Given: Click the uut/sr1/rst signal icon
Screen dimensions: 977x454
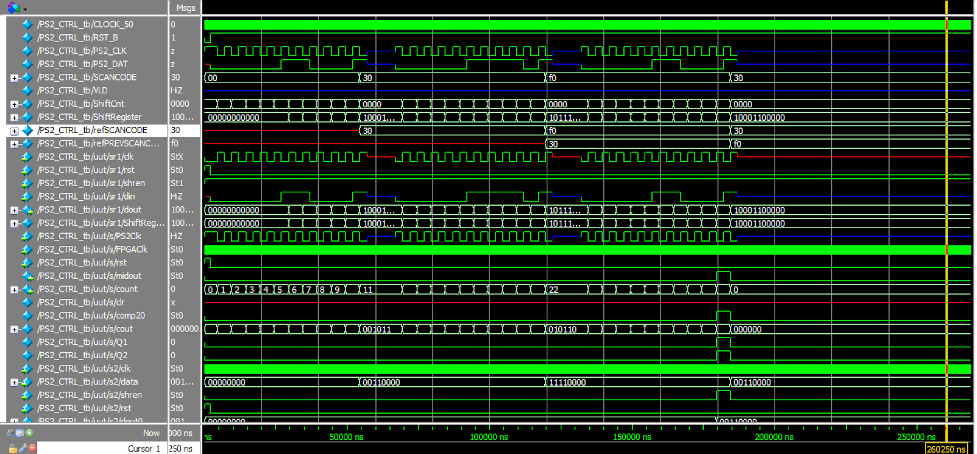Looking at the screenshot, I should click(x=27, y=169).
